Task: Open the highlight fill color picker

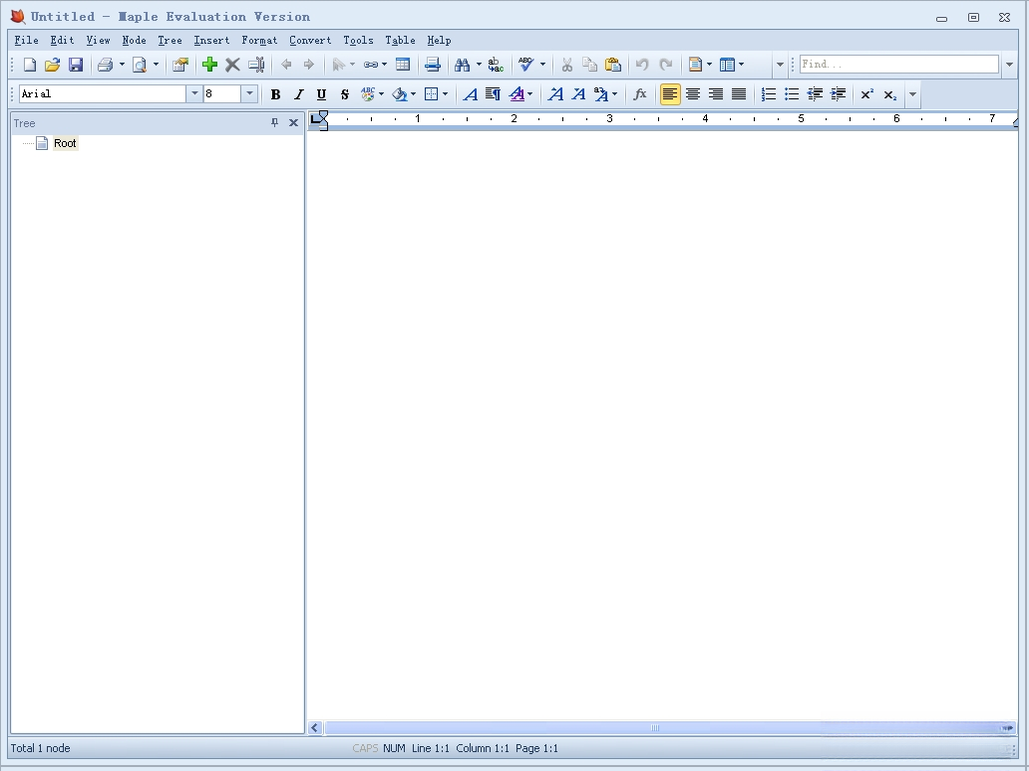Action: coord(400,94)
